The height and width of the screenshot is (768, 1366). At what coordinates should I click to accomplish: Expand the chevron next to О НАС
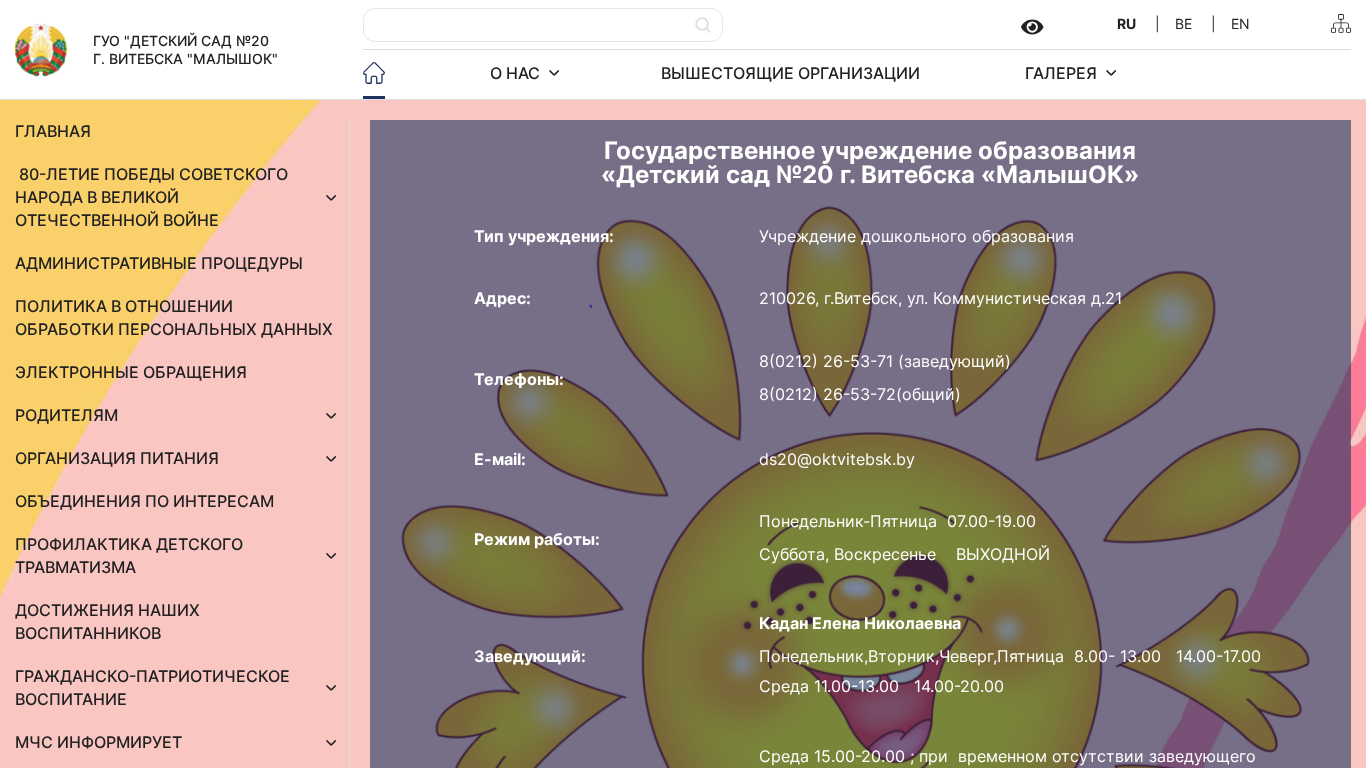(x=554, y=73)
